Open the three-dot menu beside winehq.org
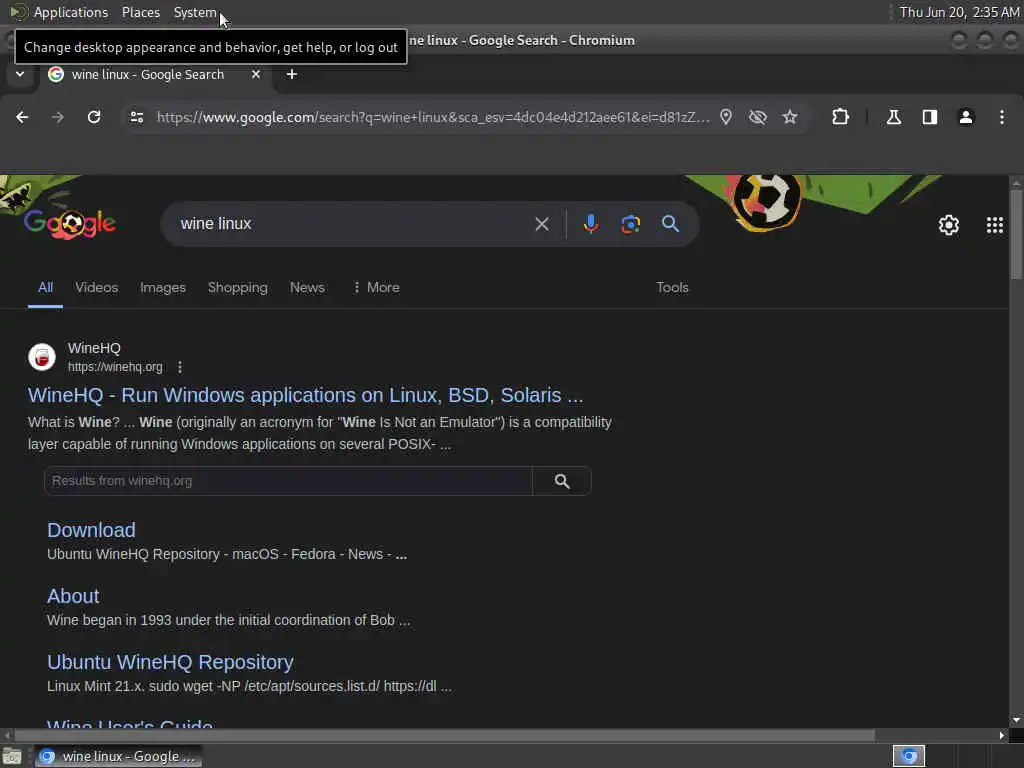 pyautogui.click(x=180, y=367)
